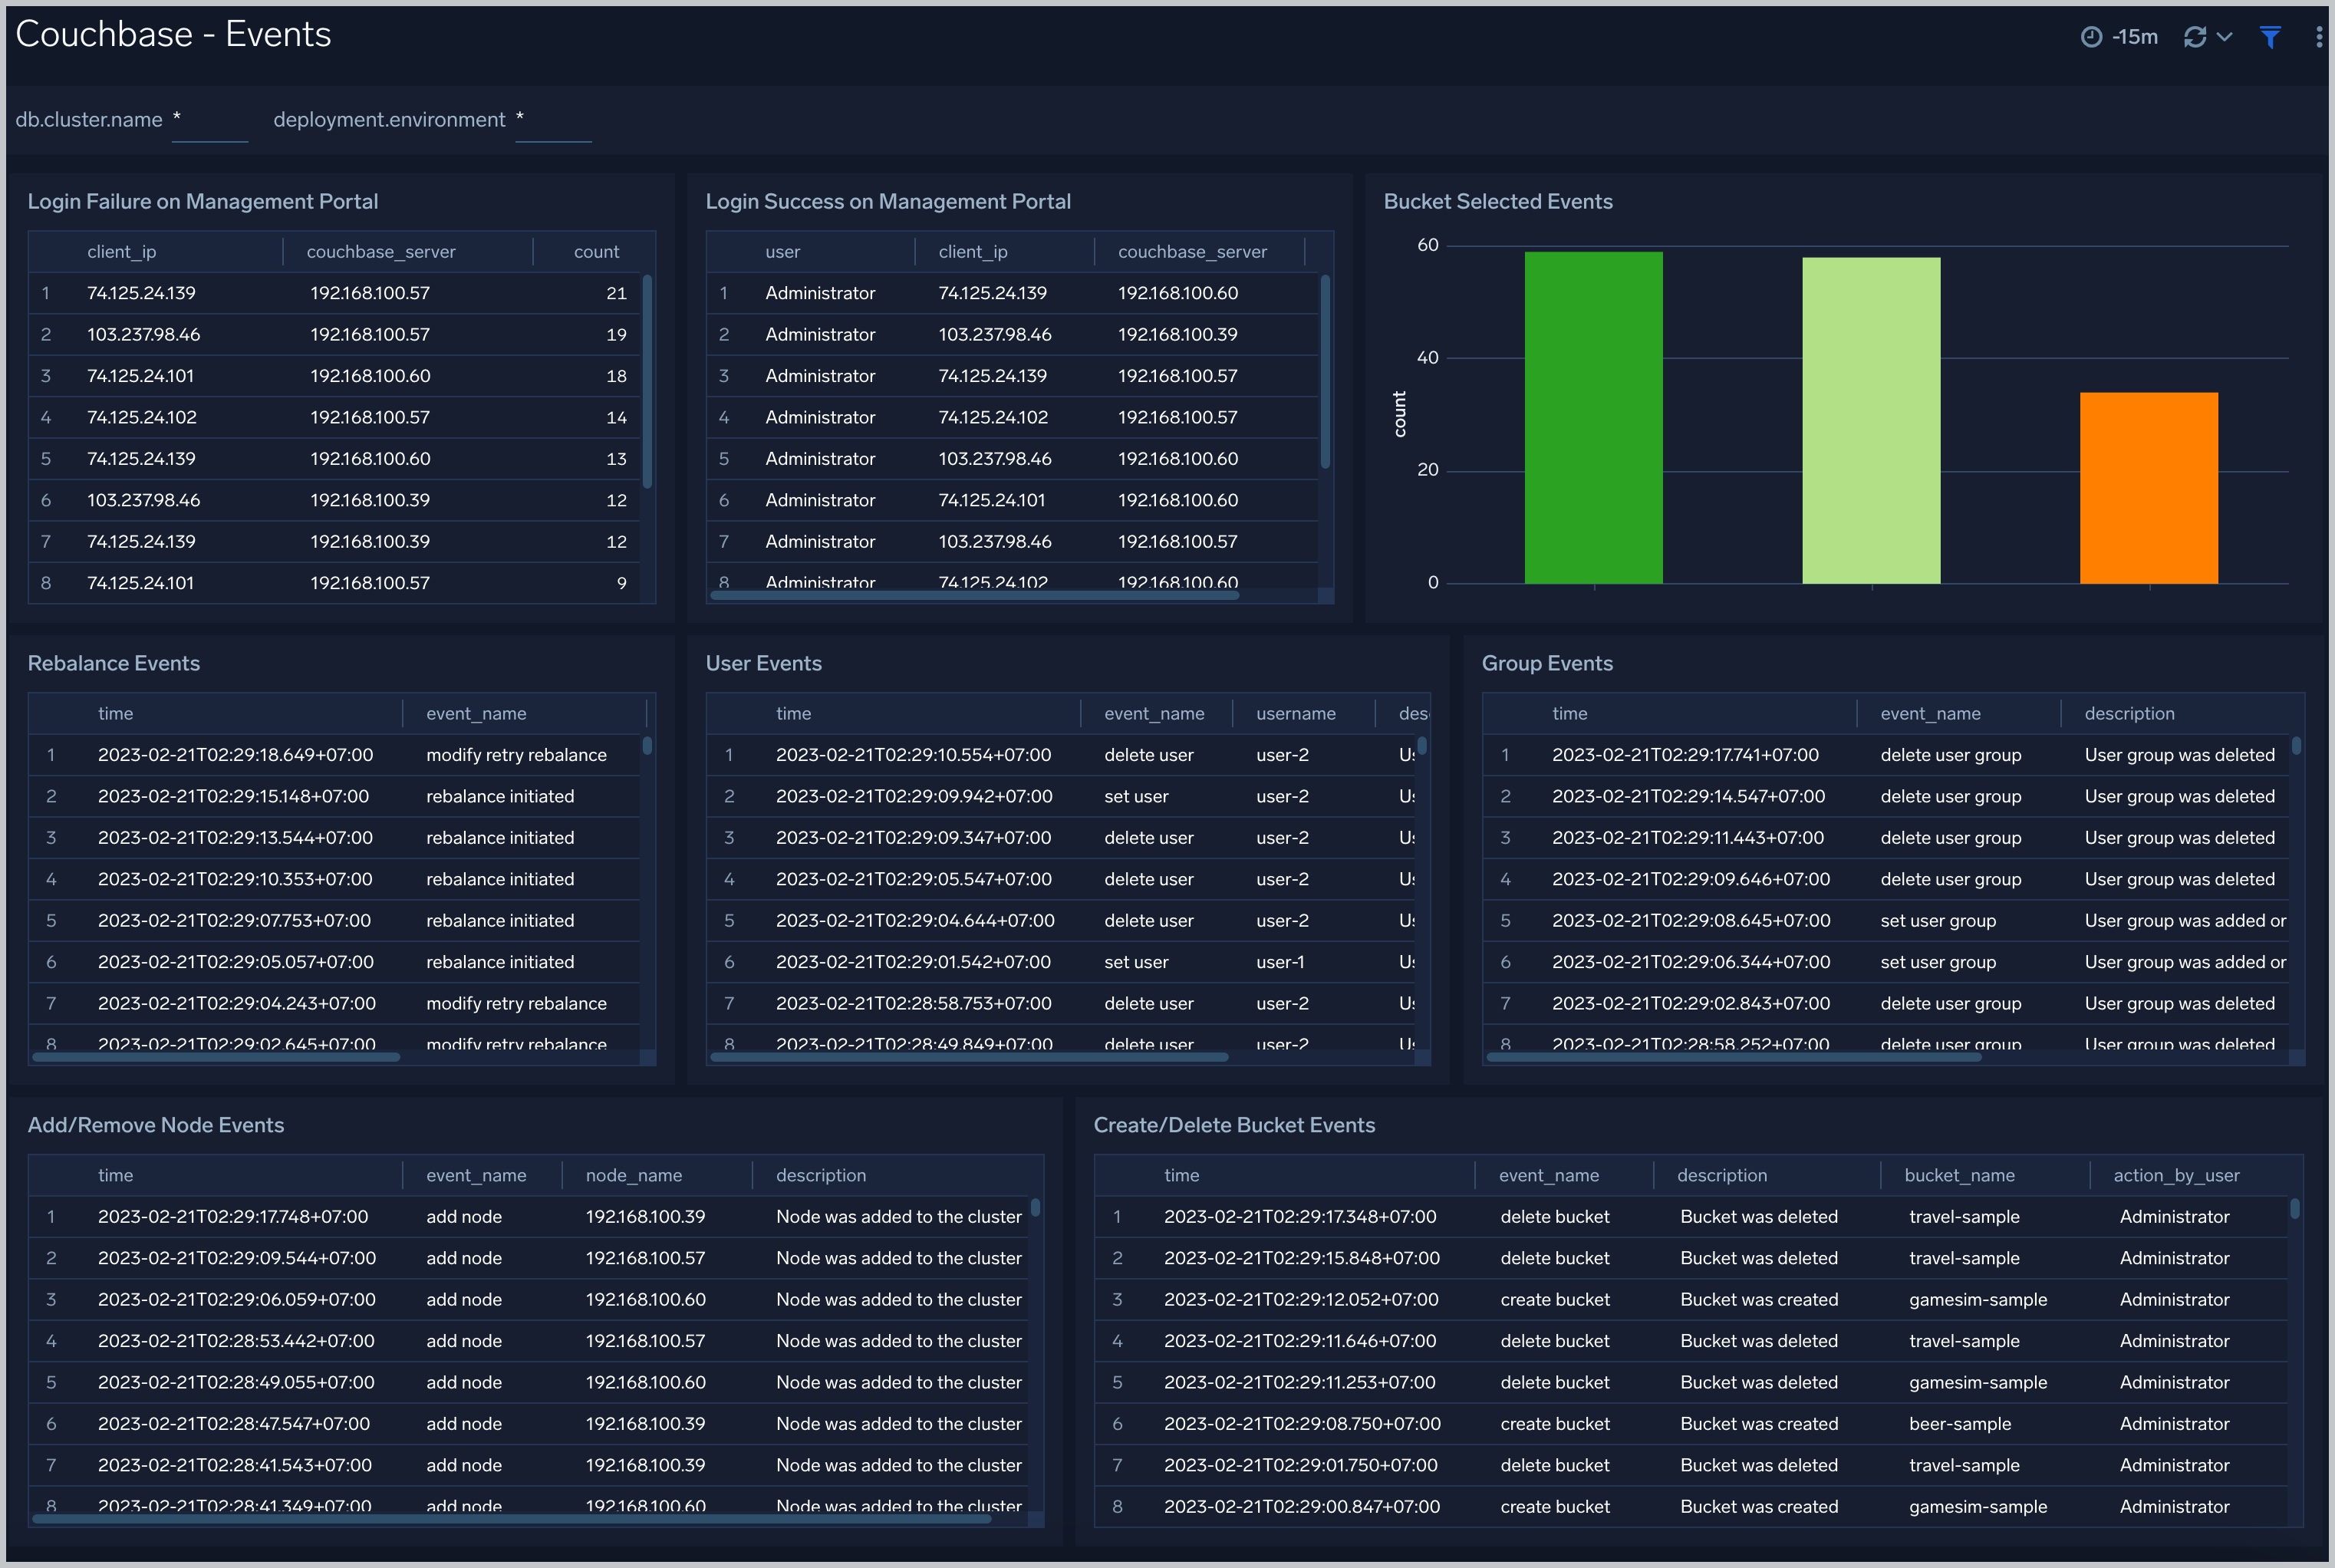Image resolution: width=2335 pixels, height=1568 pixels.
Task: Click node_name 192.168.100.57 in Node Events row 2
Action: tap(646, 1259)
